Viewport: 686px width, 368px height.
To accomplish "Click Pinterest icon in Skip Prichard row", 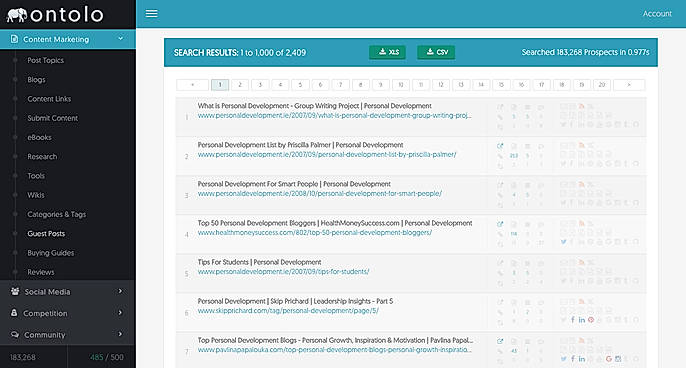I will [x=591, y=320].
